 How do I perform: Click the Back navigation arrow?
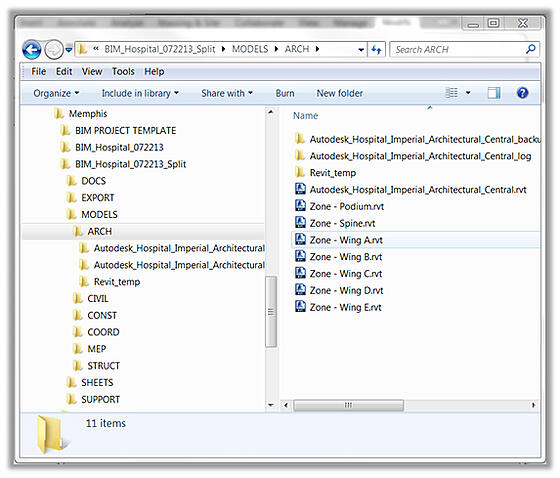[31, 49]
